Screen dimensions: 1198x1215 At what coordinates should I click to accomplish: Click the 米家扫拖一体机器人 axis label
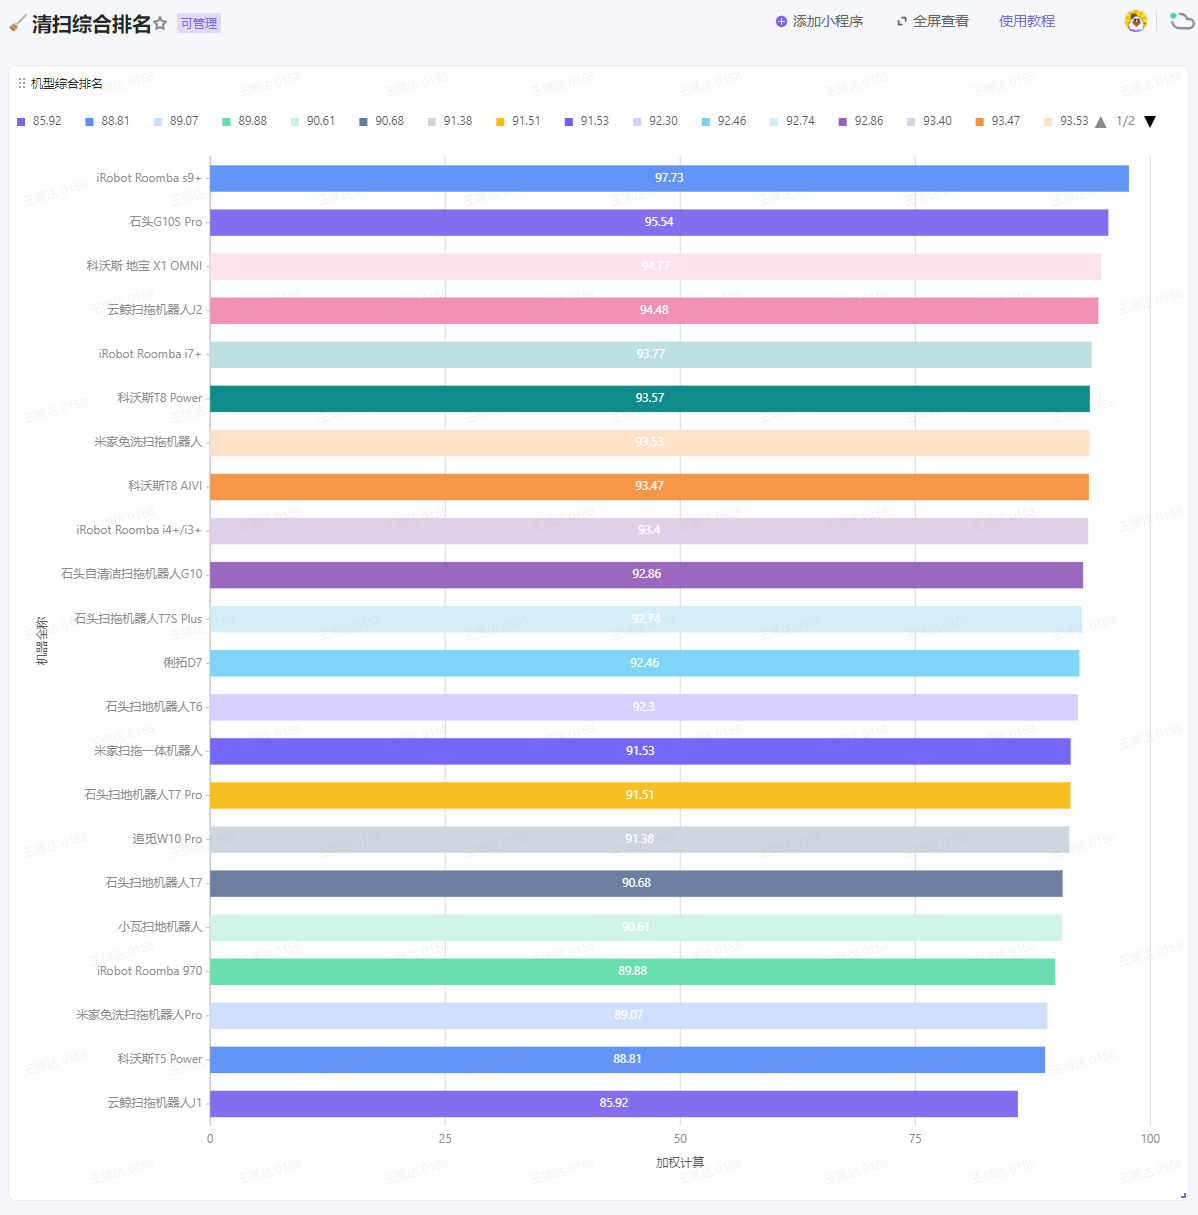pyautogui.click(x=148, y=751)
